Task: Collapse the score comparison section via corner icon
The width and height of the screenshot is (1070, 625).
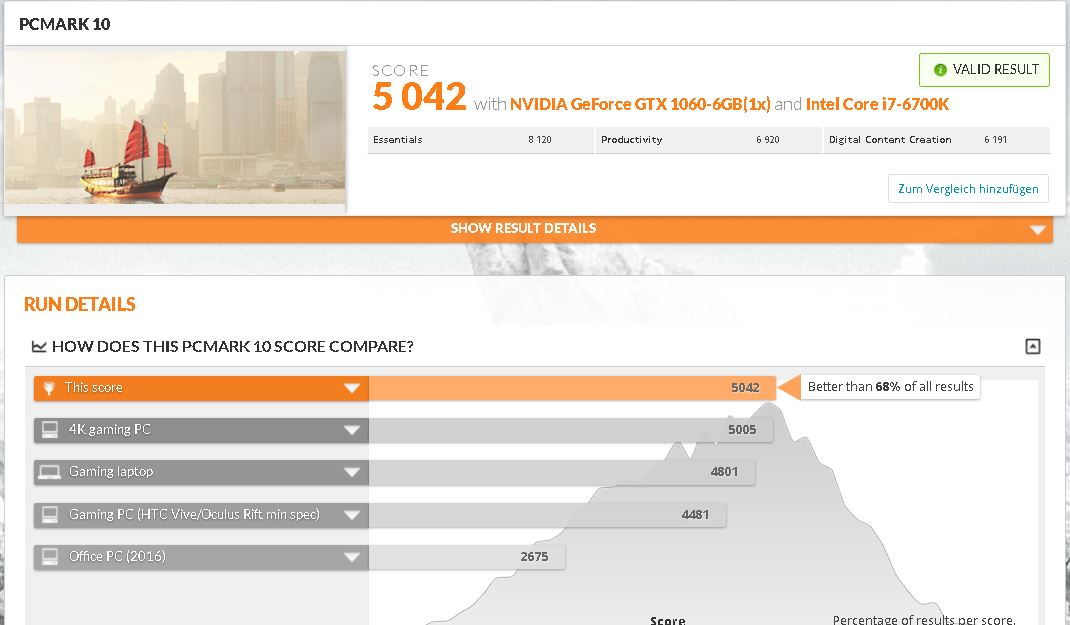Action: click(1033, 347)
